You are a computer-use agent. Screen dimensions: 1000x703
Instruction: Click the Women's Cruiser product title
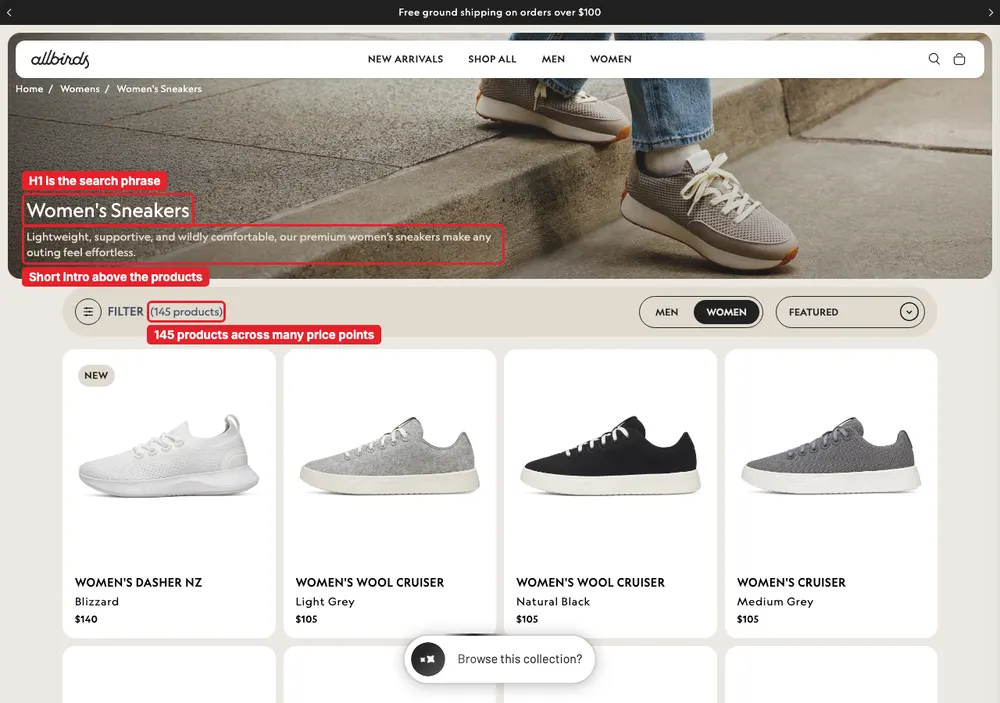click(x=791, y=582)
